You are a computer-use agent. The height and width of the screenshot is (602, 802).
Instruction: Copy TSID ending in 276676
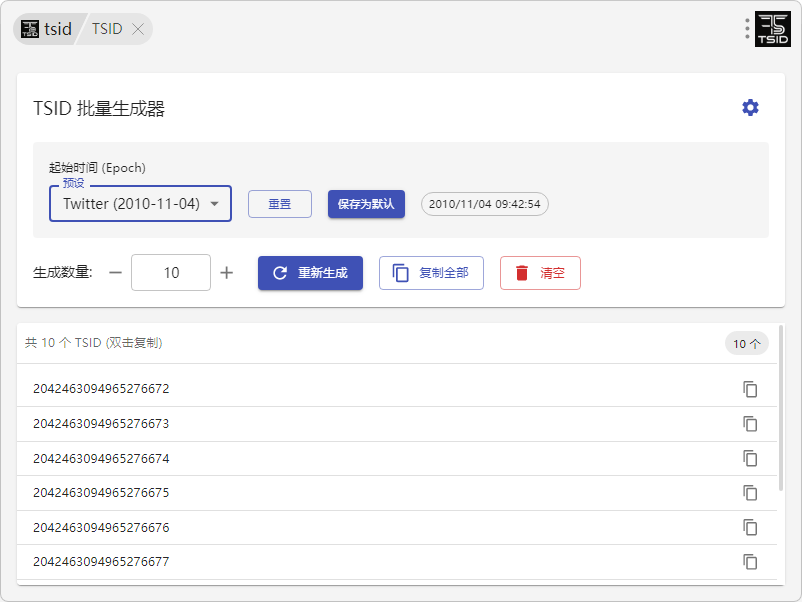coord(750,527)
